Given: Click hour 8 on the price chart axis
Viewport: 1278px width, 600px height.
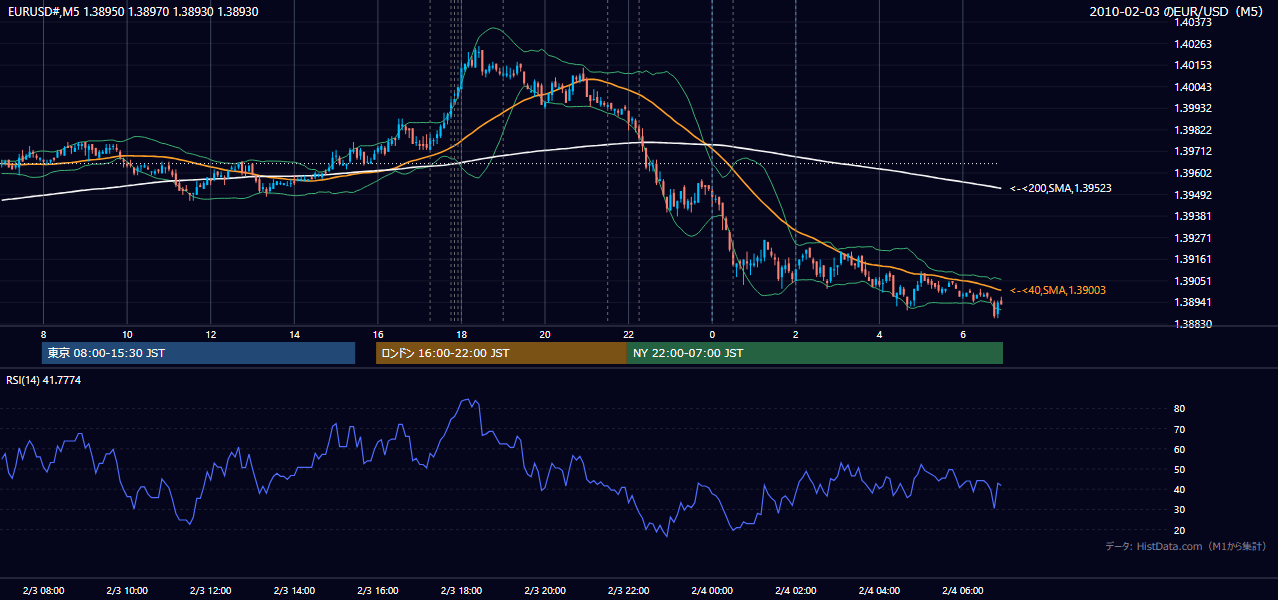Looking at the screenshot, I should (43, 334).
